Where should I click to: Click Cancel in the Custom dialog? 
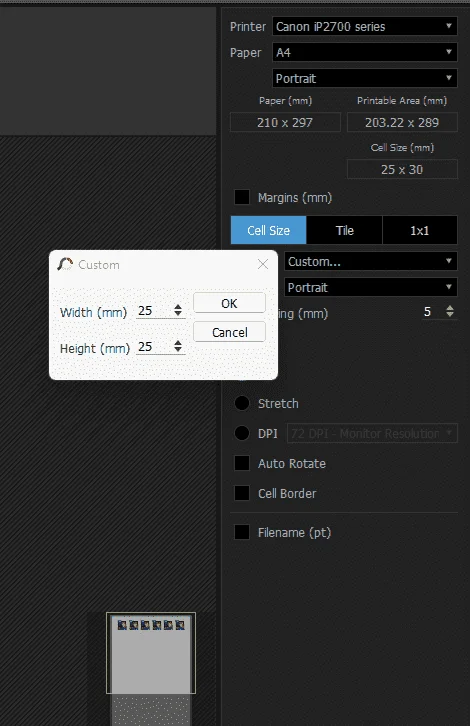click(229, 332)
